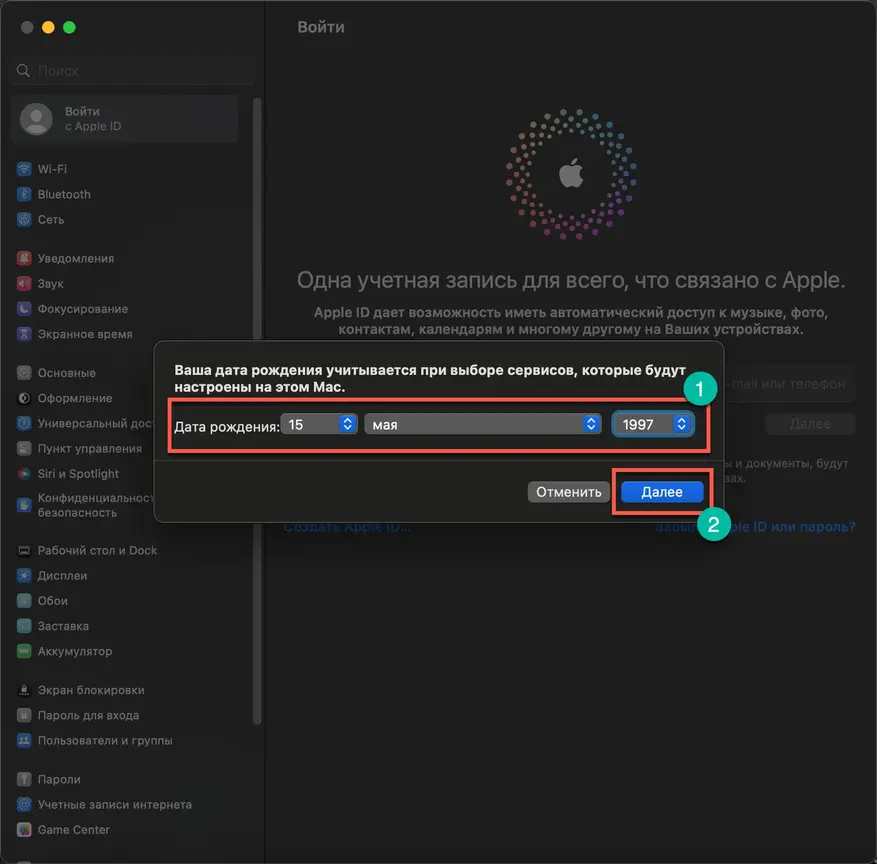Image resolution: width=877 pixels, height=864 pixels.
Task: Open the birth day dropdown showing 15
Action: point(319,424)
